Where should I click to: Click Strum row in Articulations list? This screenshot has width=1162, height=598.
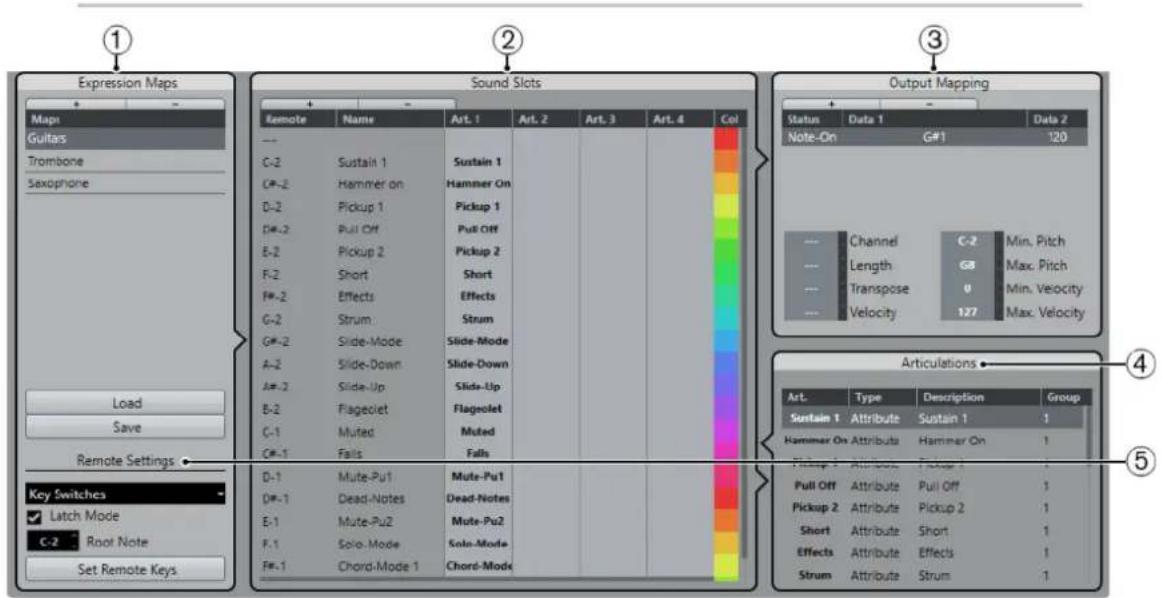click(934, 576)
